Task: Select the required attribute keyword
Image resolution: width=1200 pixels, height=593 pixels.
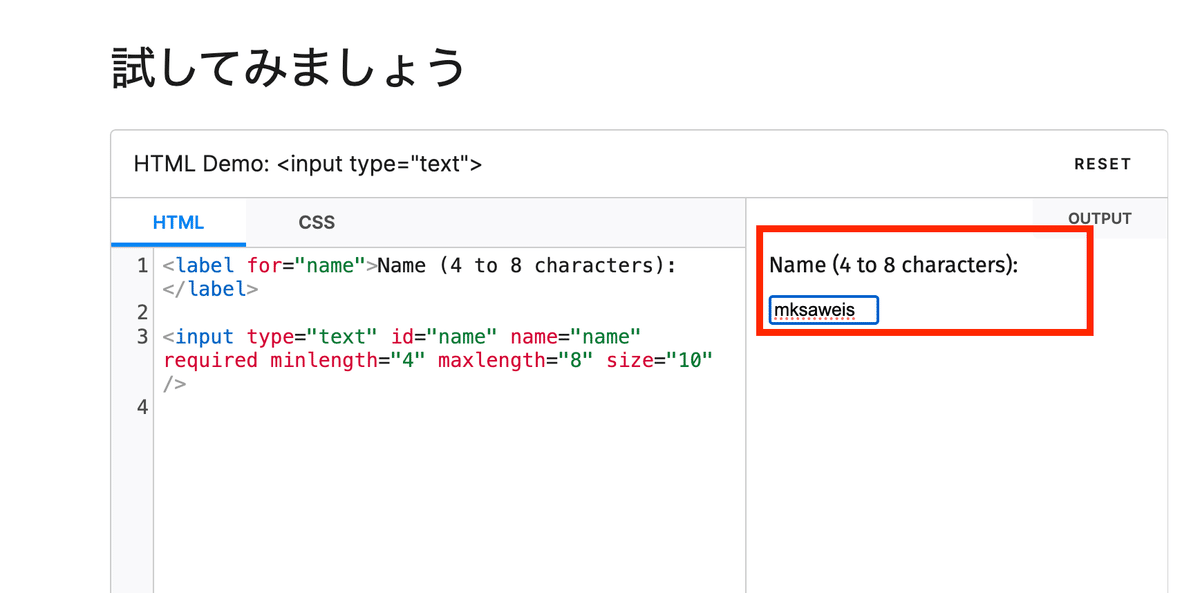Action: click(210, 360)
